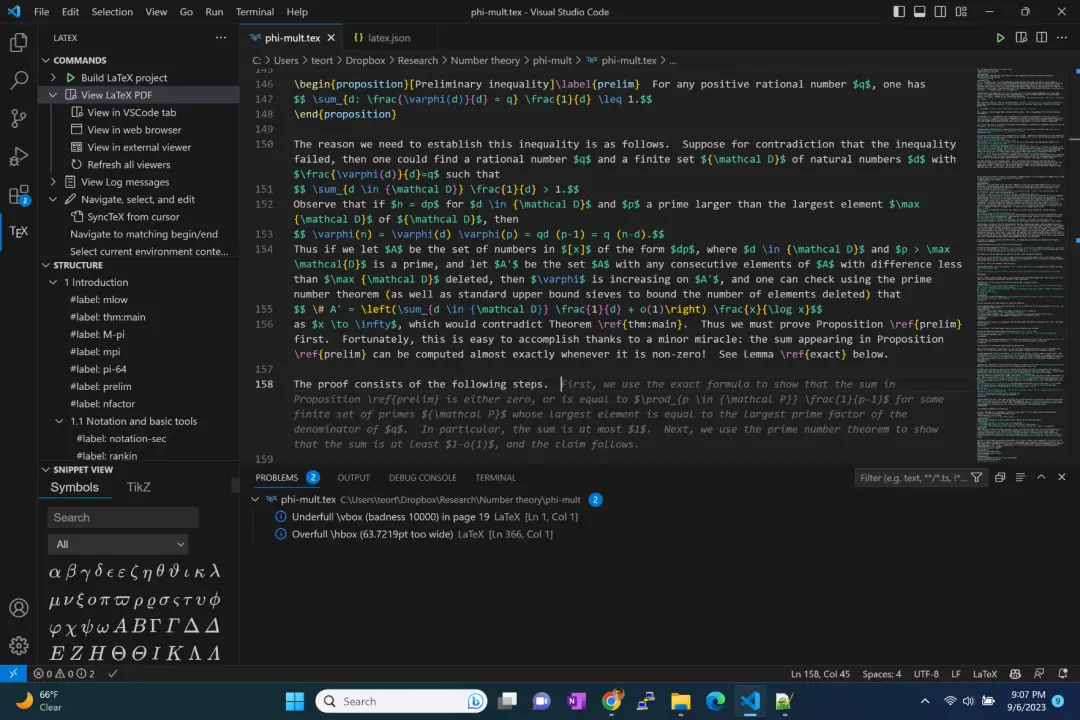Open the Selection menu

point(112,12)
